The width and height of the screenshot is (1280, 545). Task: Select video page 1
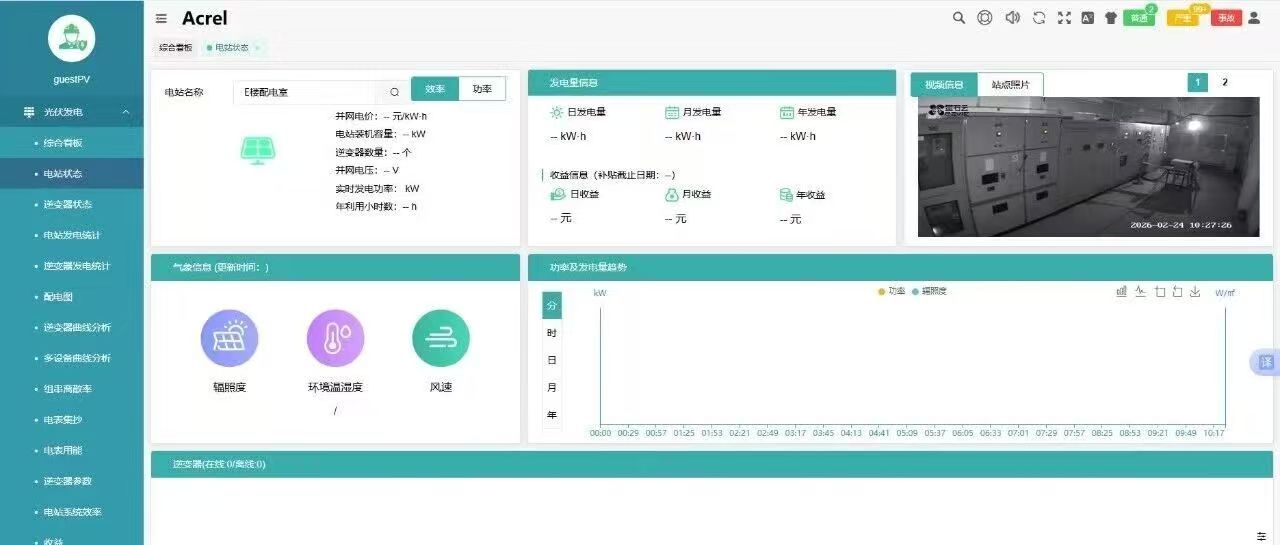pyautogui.click(x=1197, y=82)
